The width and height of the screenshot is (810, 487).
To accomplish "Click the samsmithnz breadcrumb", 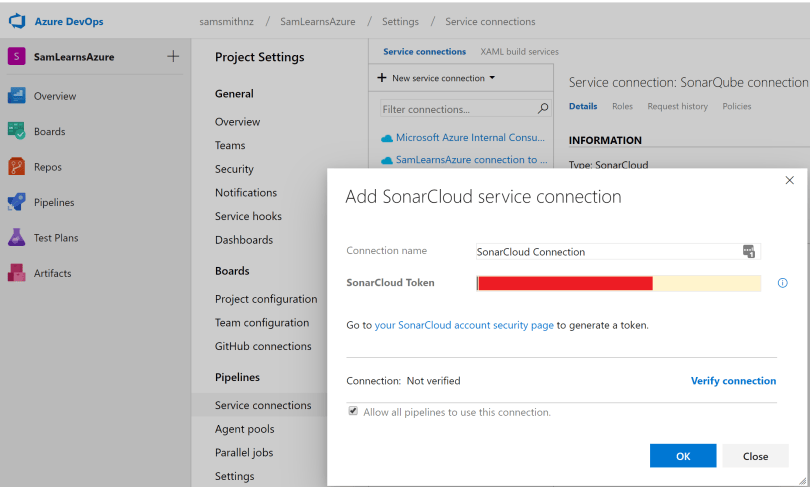I will [226, 22].
